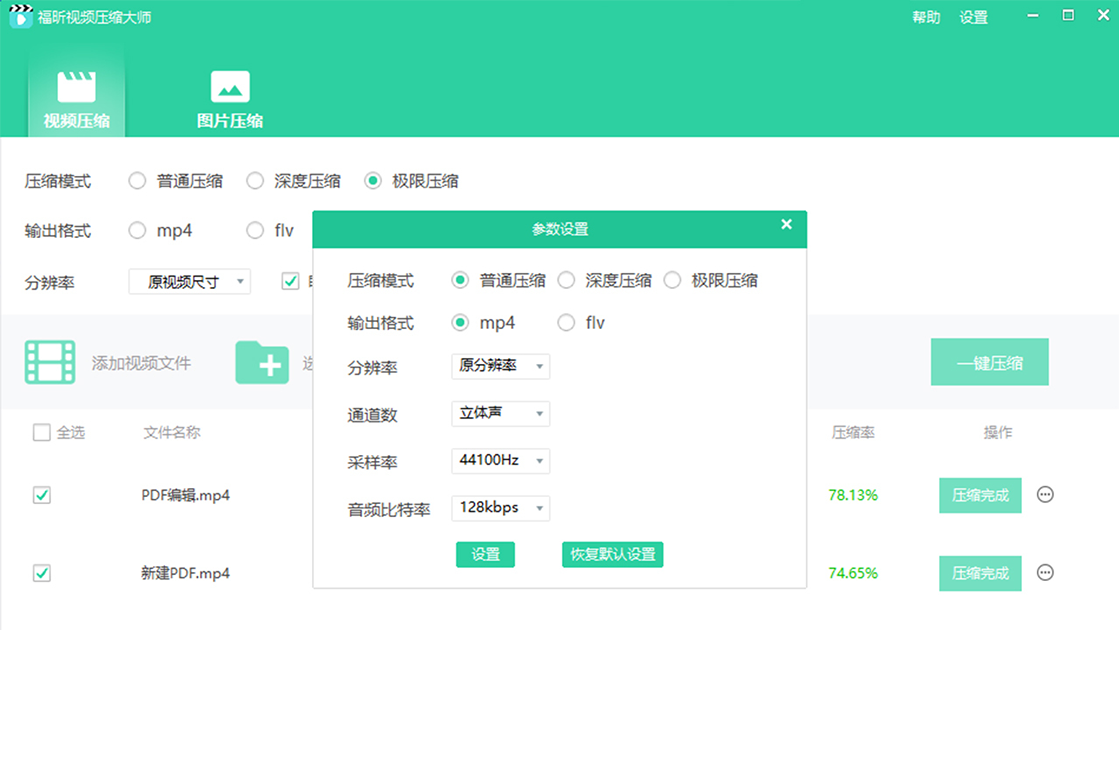Click the 设置 button inside the dialog

coord(485,554)
